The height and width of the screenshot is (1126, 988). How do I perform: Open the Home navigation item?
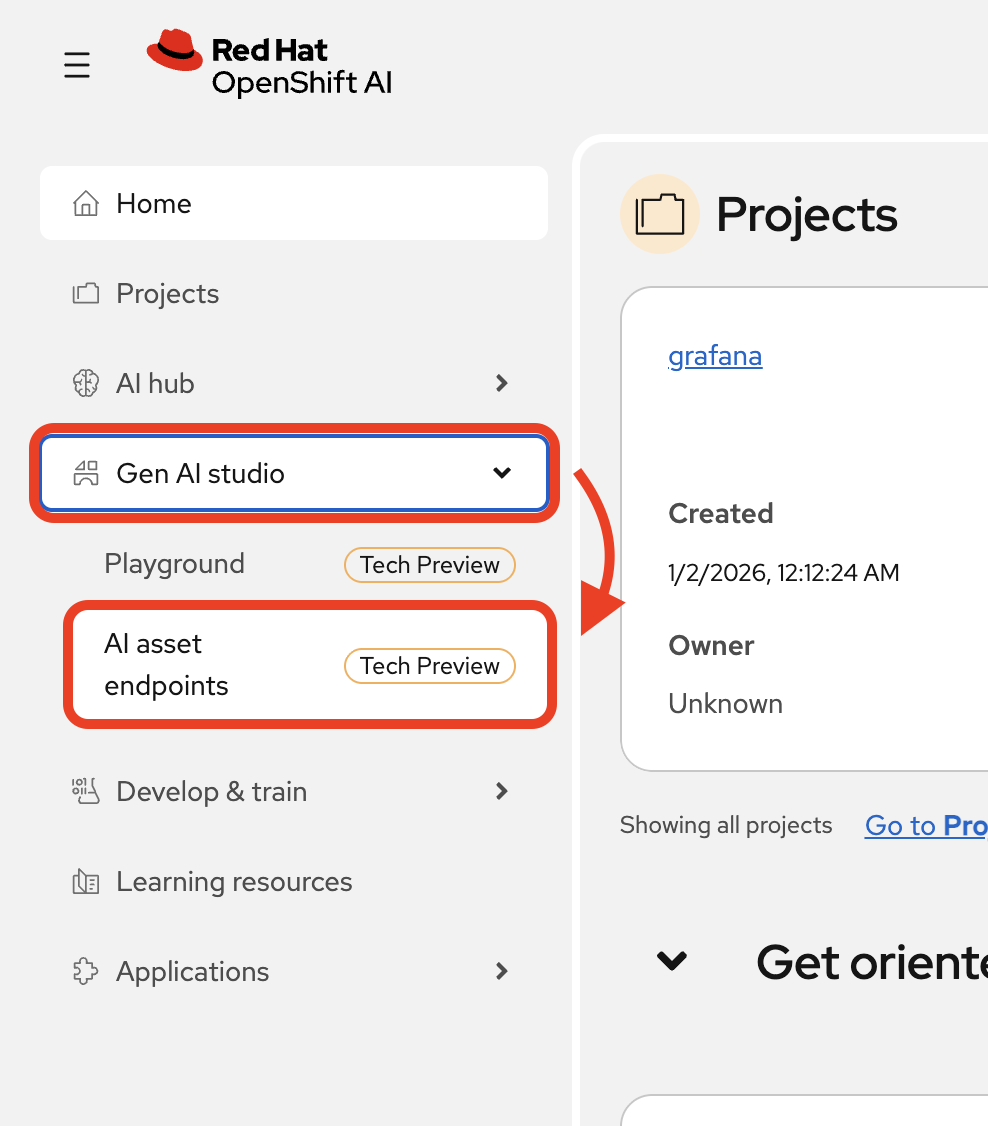click(294, 203)
